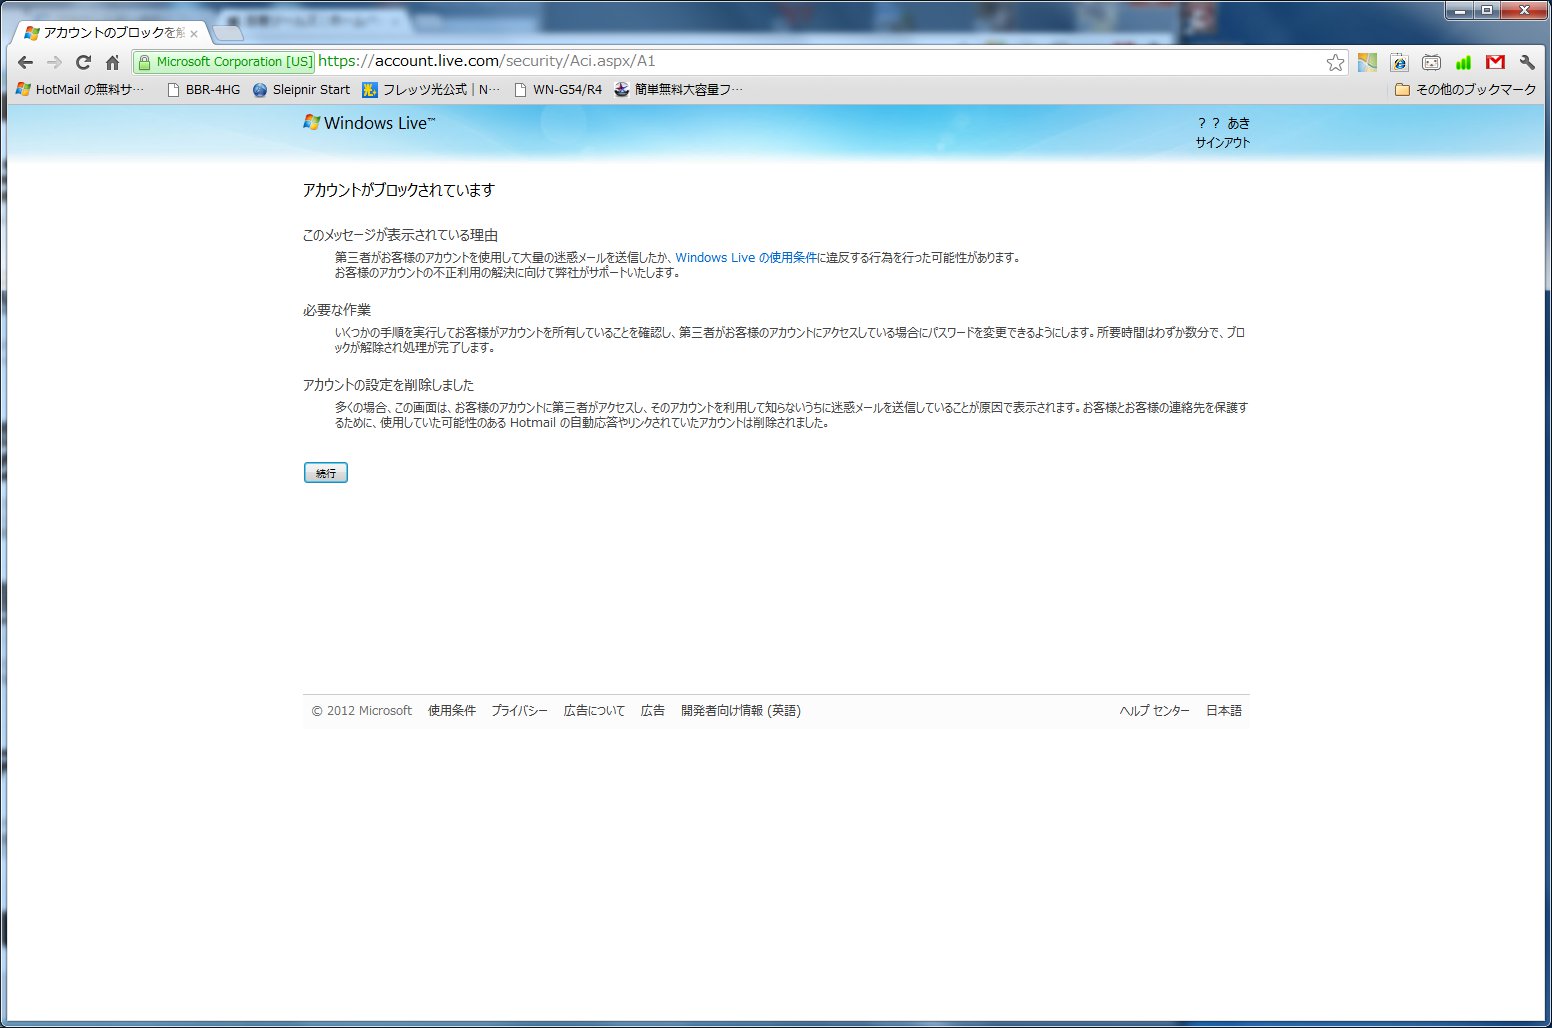Image resolution: width=1552 pixels, height=1028 pixels.
Task: Select the account block tab
Action: pos(110,33)
